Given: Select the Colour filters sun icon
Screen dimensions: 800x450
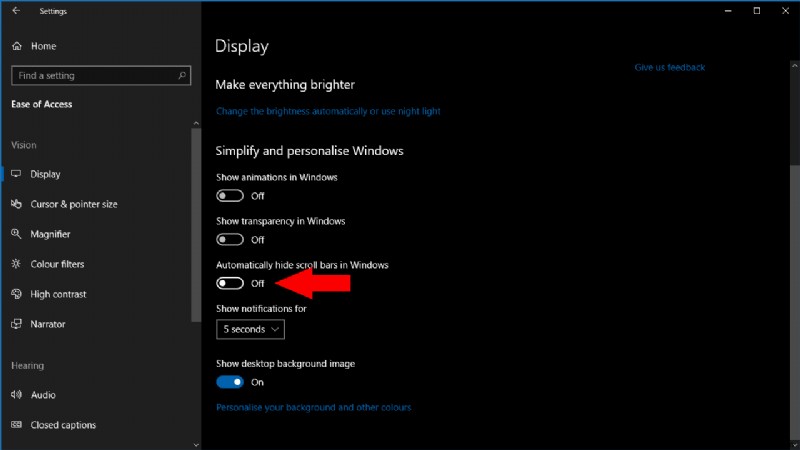Looking at the screenshot, I should tap(16, 264).
